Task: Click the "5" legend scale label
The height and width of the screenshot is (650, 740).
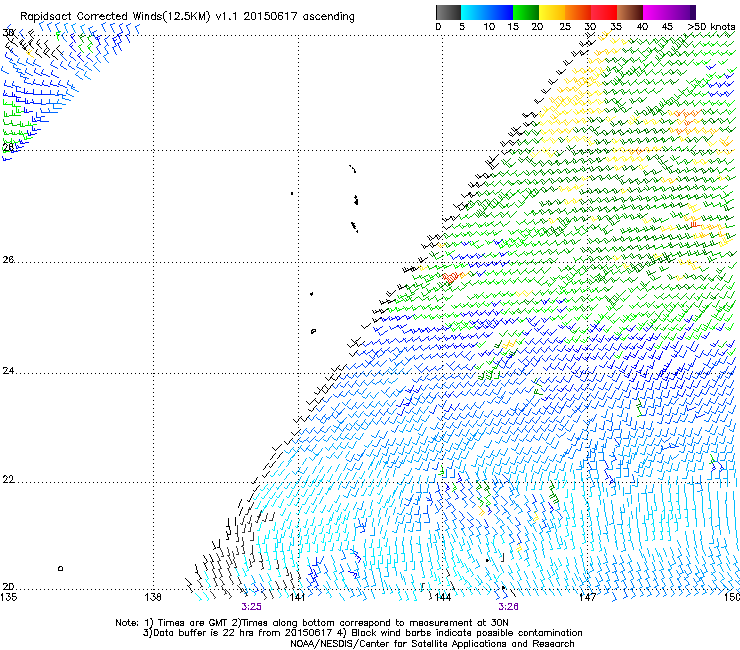Action: 462,27
